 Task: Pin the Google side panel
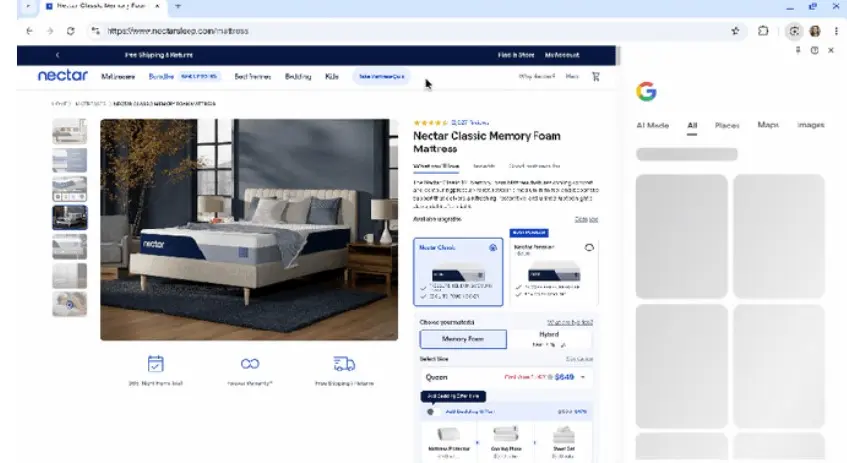point(798,50)
